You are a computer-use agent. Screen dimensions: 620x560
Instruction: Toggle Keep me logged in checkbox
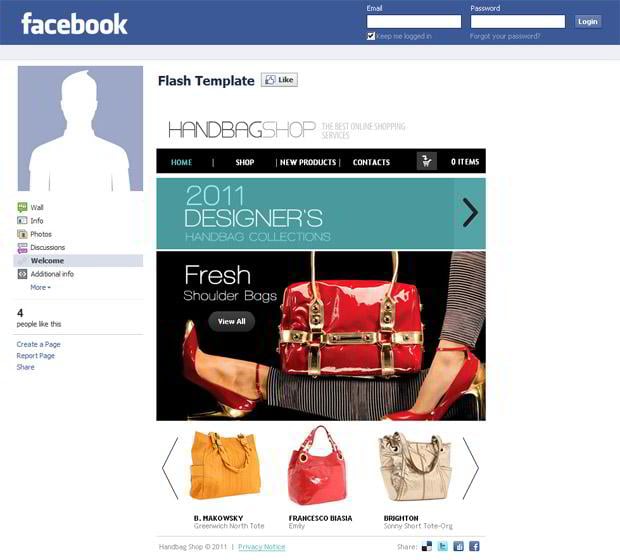tap(370, 36)
